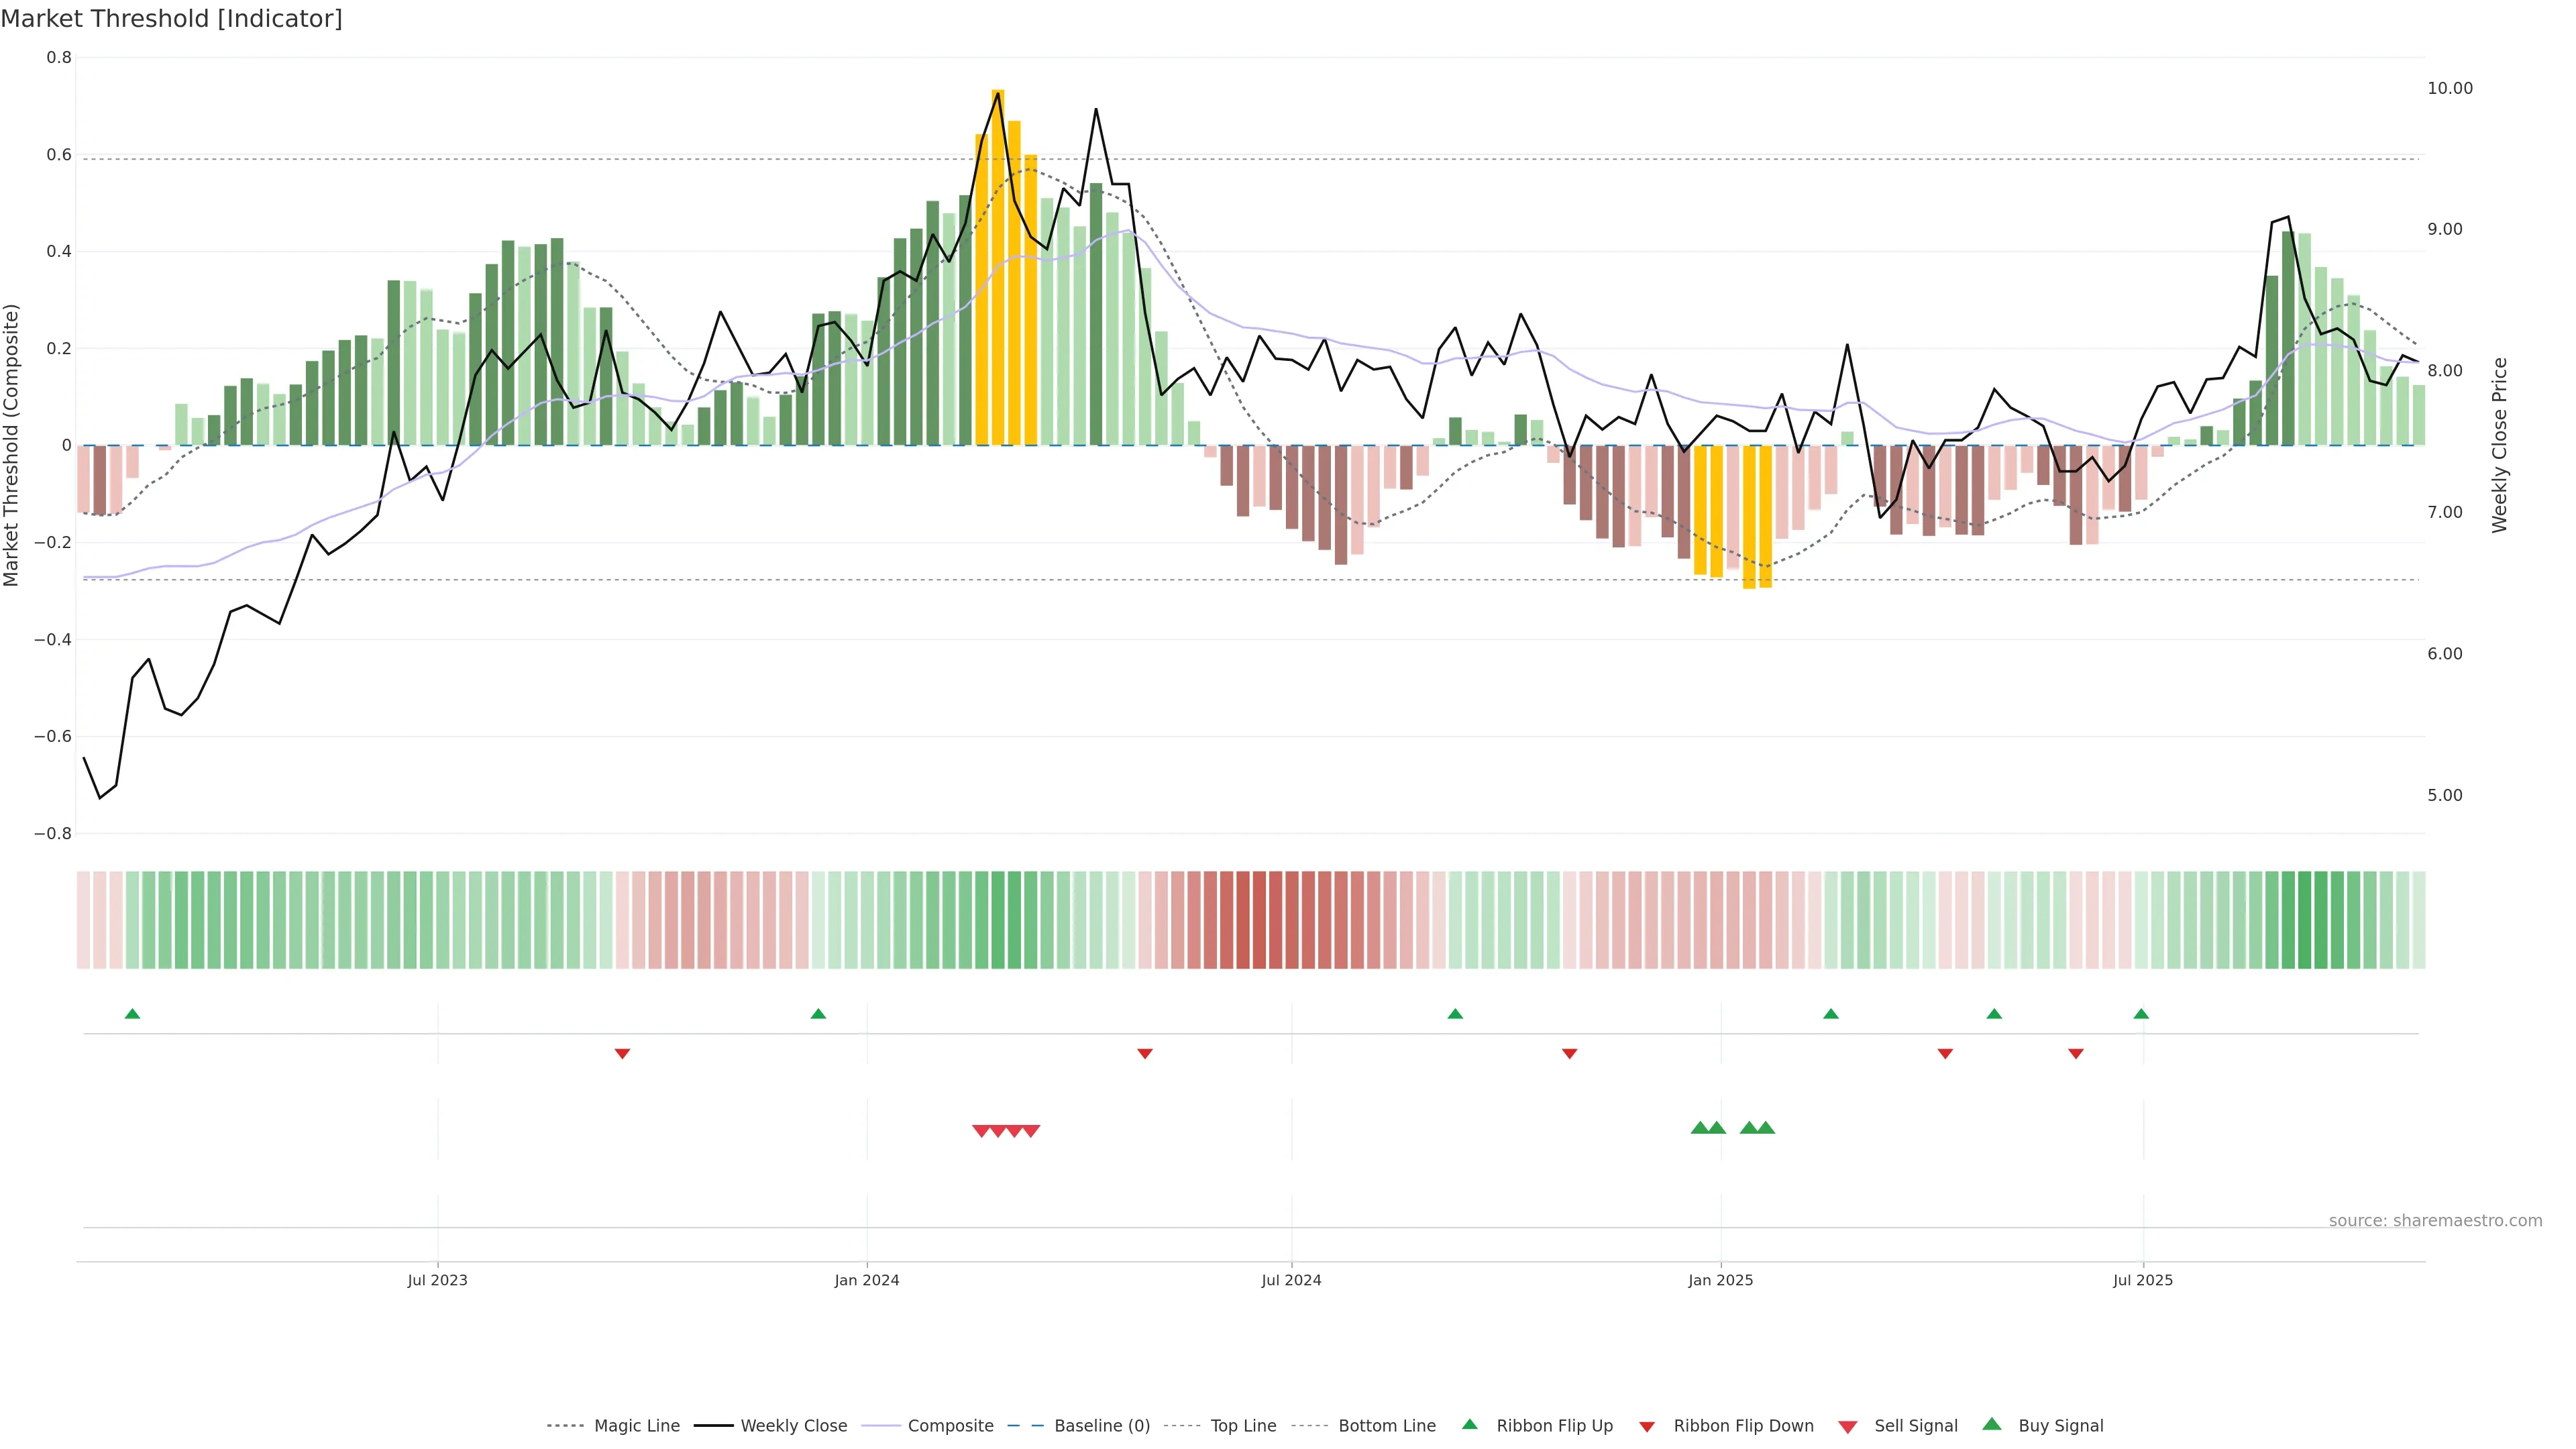
Task: Click the Jul 2025 x-axis label
Action: [2143, 1280]
